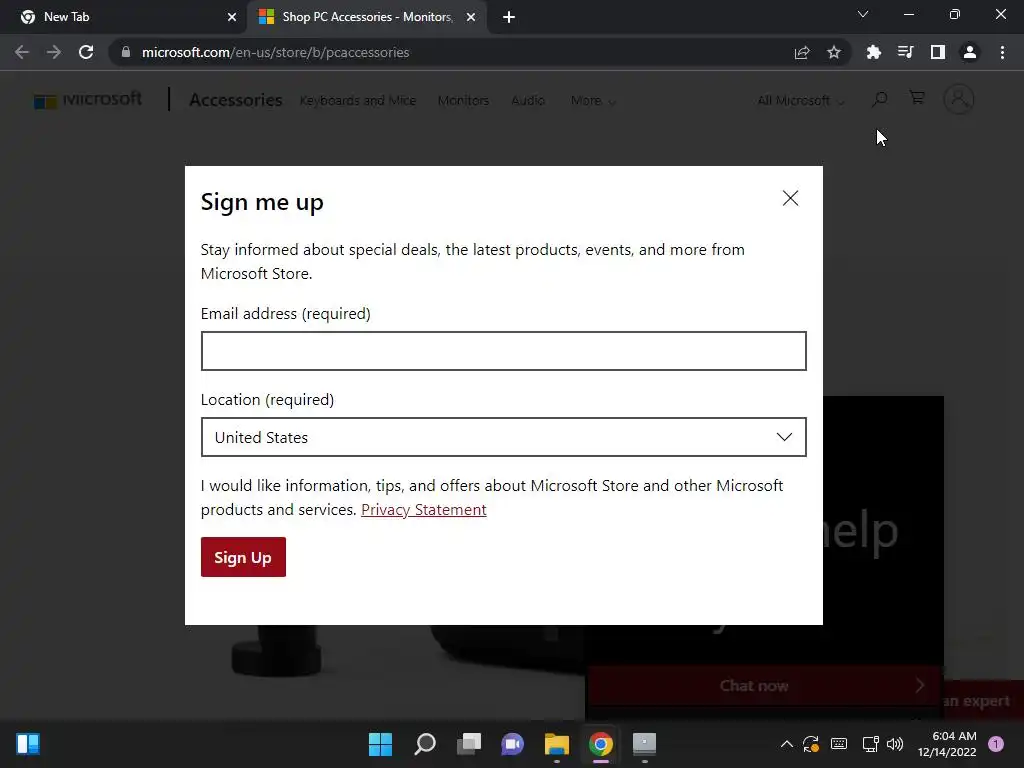Viewport: 1024px width, 768px height.
Task: Launch the Chat app from taskbar
Action: click(x=513, y=744)
